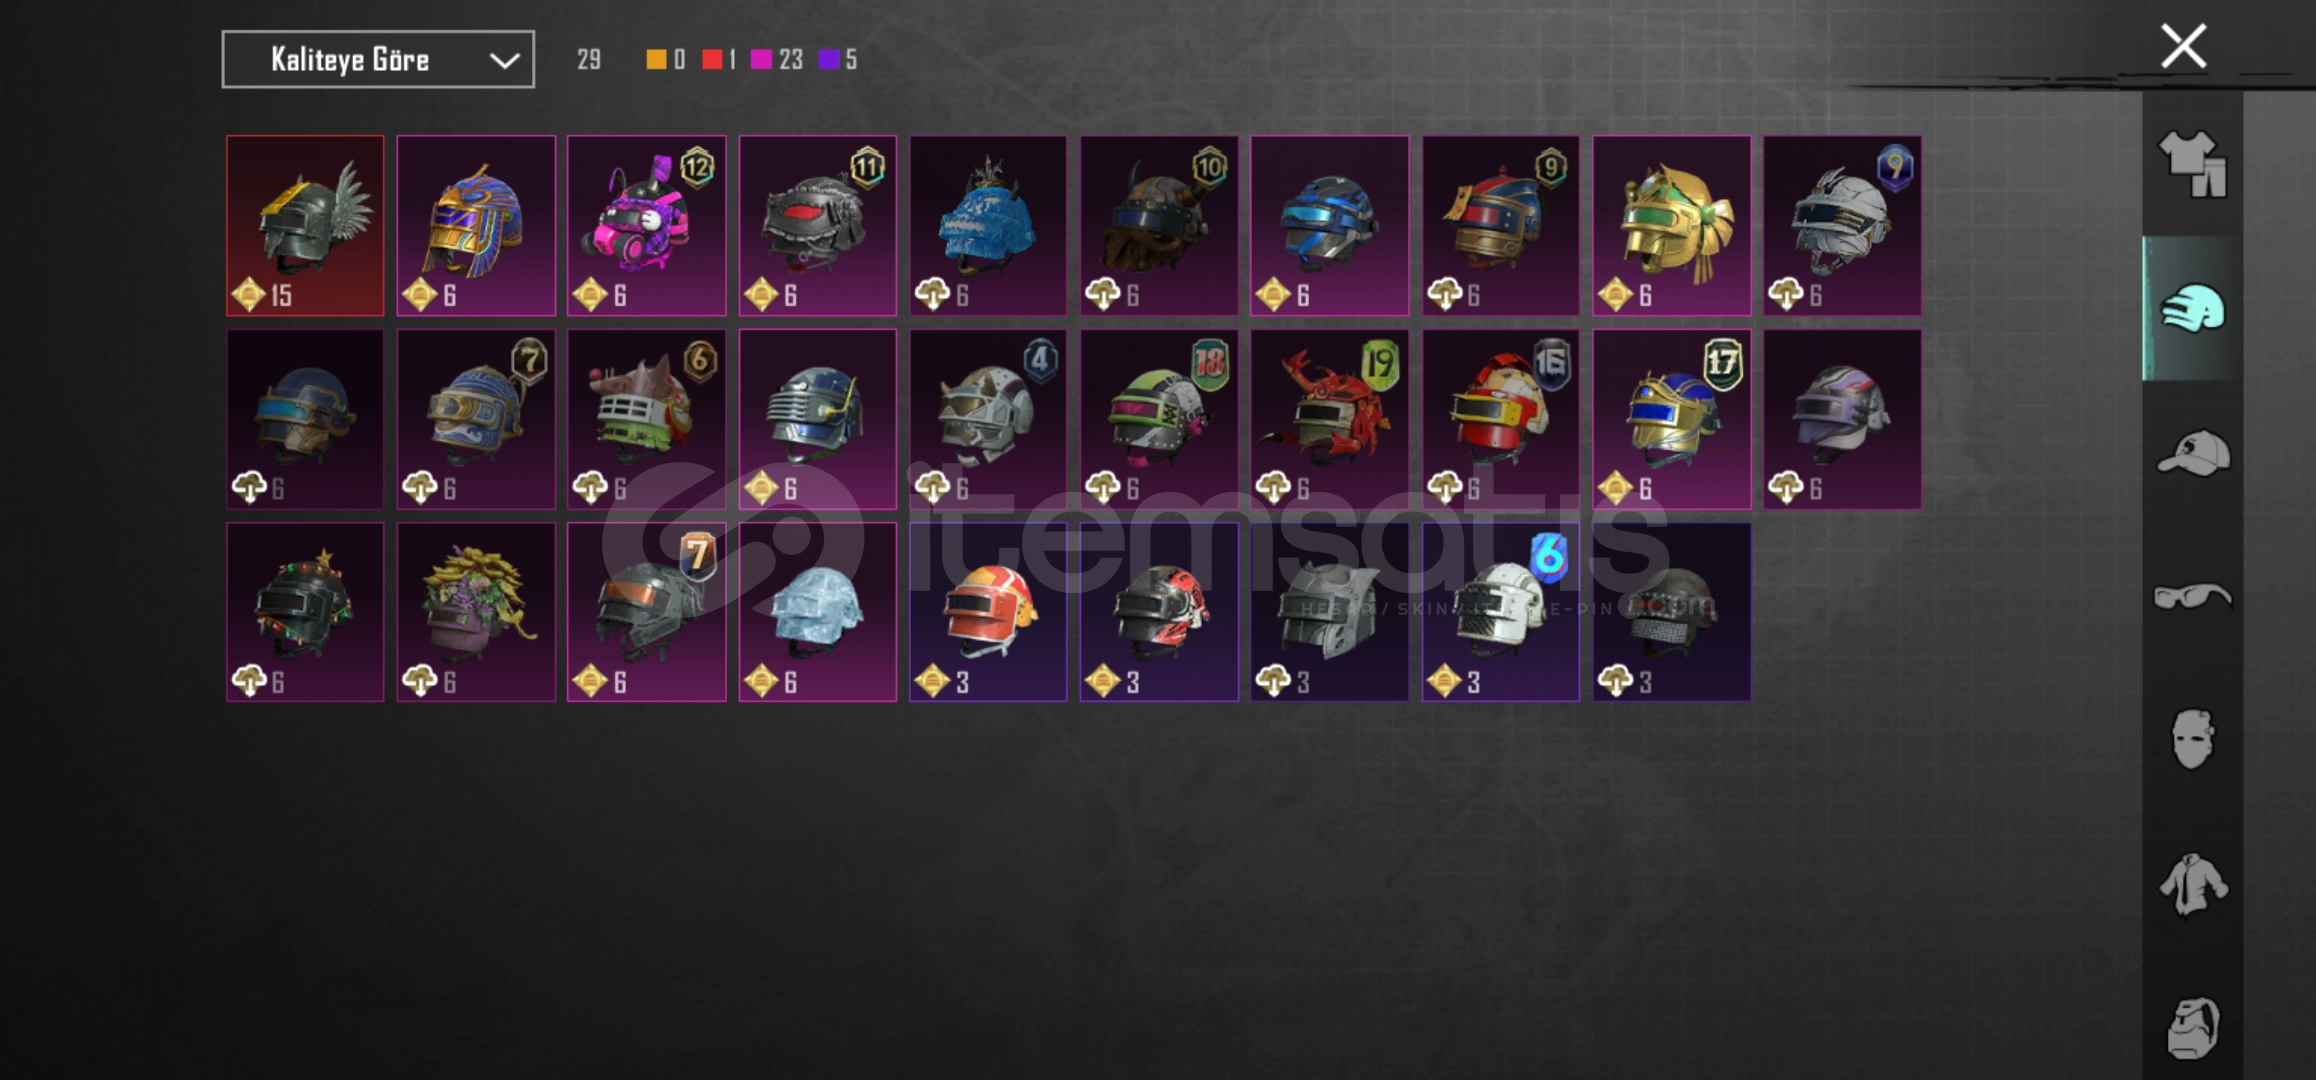Close the inventory with the X icon
The image size is (2316, 1080).
(2183, 47)
